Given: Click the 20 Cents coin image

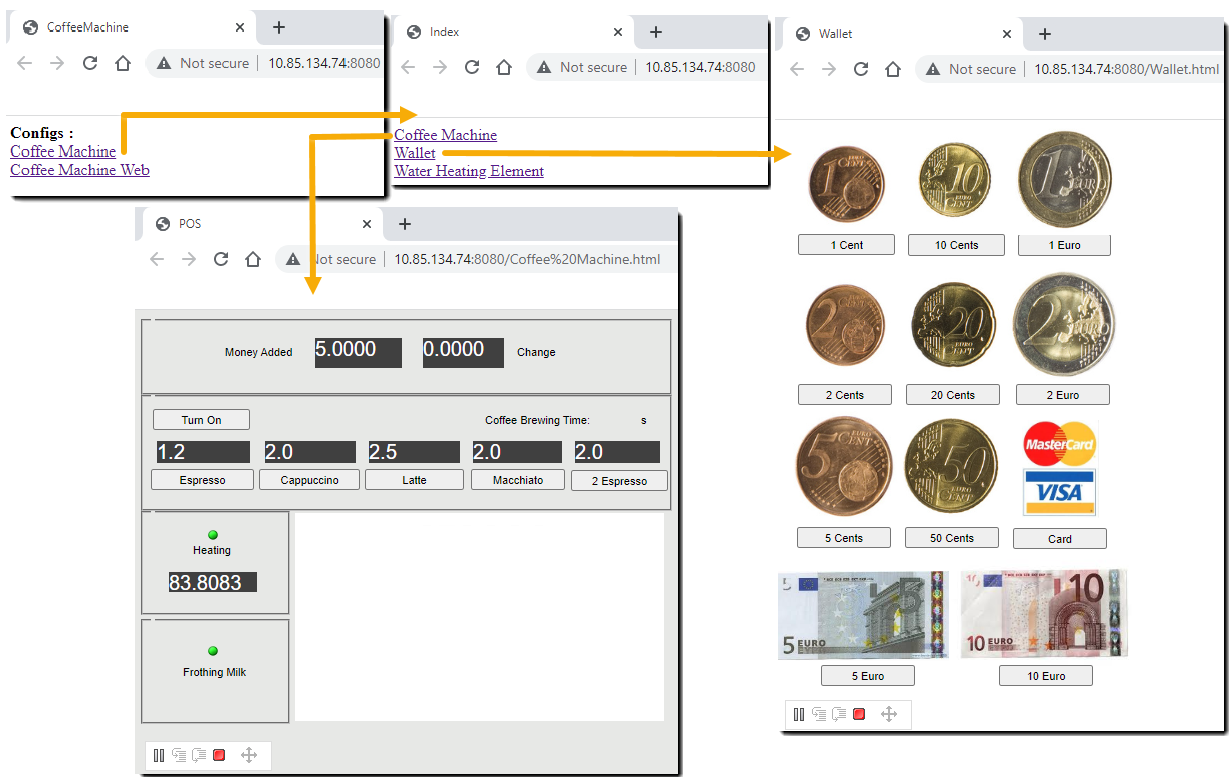Looking at the screenshot, I should (954, 325).
